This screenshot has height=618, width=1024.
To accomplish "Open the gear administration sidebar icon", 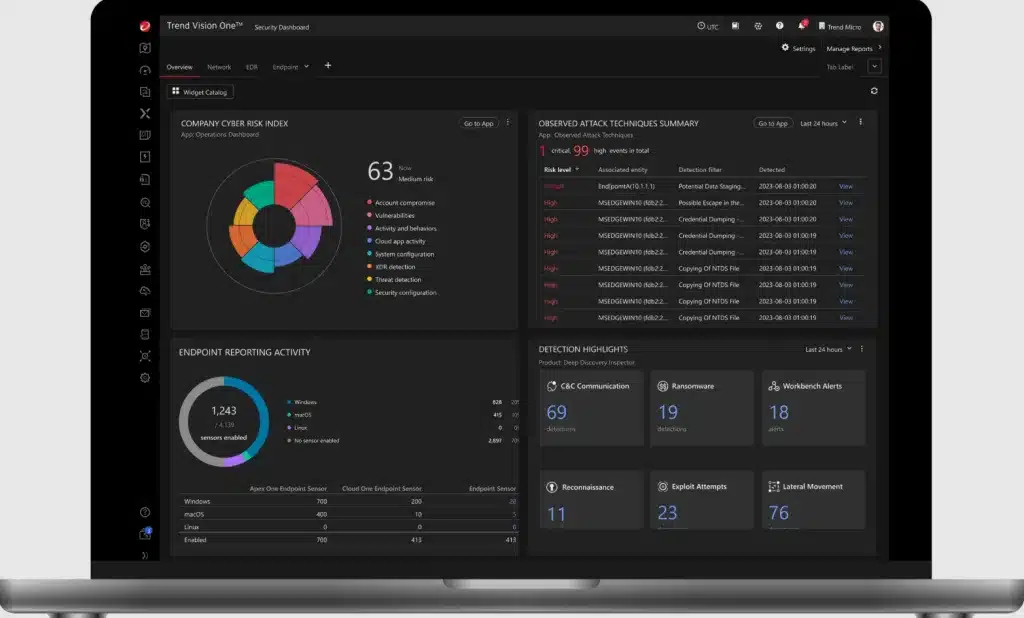I will pyautogui.click(x=145, y=378).
